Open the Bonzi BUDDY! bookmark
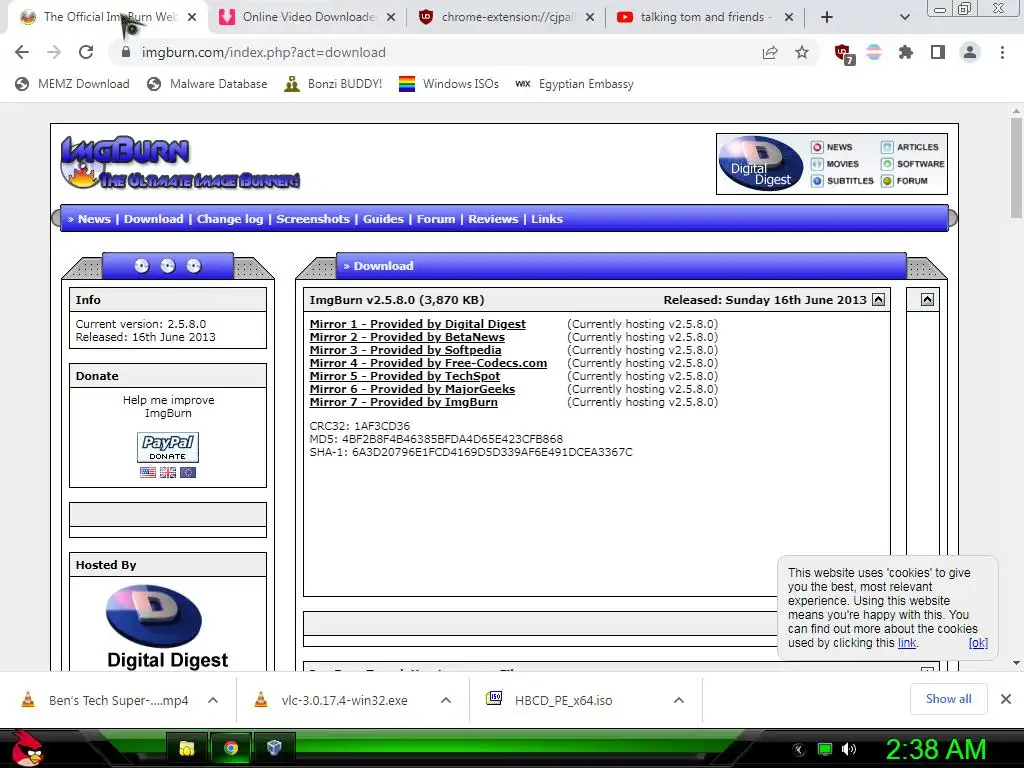The height and width of the screenshot is (768, 1024). [x=334, y=84]
